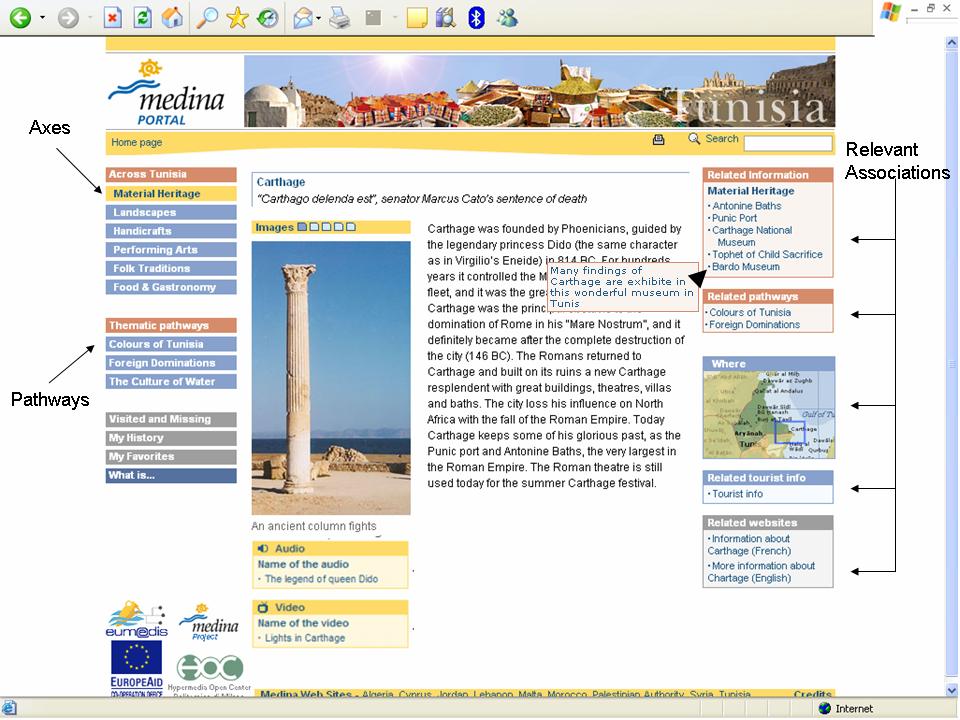Viewport: 960px width, 720px height.
Task: Open Folk Traditions menu item
Action: point(171,268)
